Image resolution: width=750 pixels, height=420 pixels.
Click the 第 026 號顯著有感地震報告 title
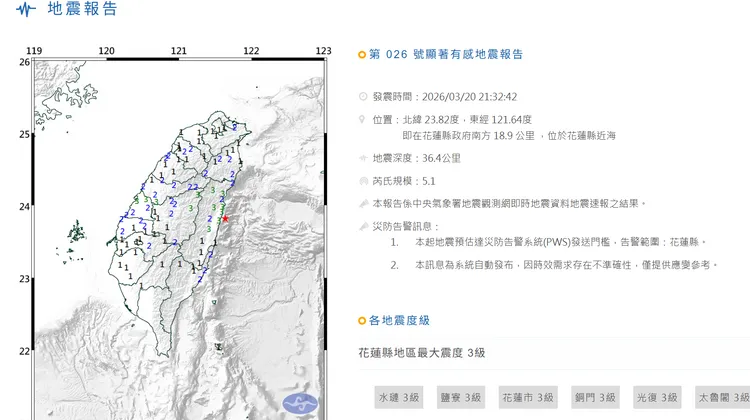click(x=446, y=55)
